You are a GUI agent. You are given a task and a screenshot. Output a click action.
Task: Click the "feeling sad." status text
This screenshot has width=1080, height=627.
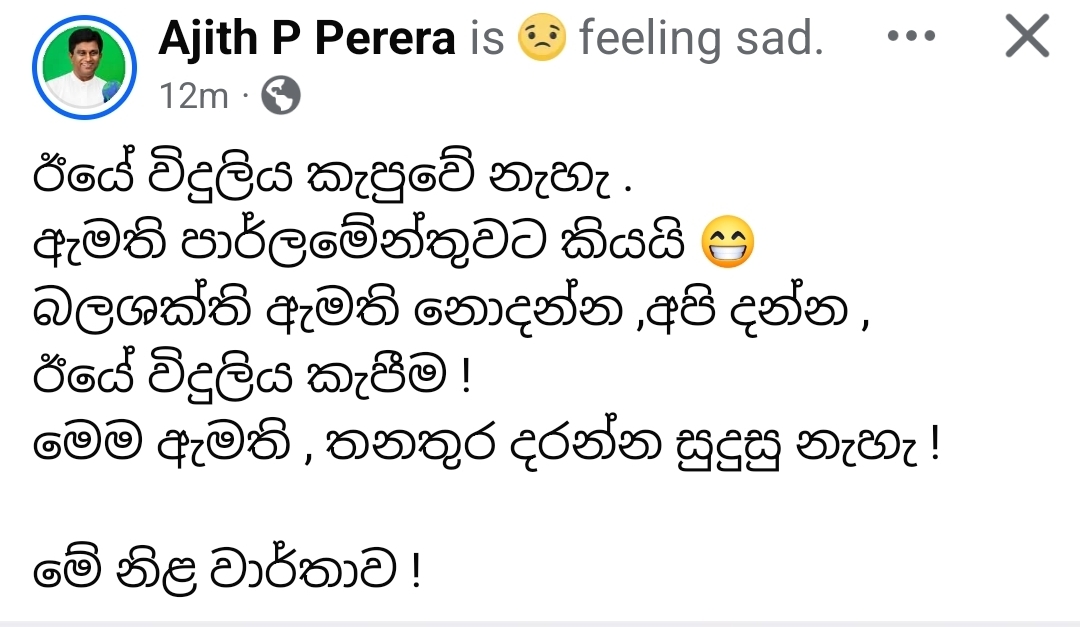click(x=701, y=38)
